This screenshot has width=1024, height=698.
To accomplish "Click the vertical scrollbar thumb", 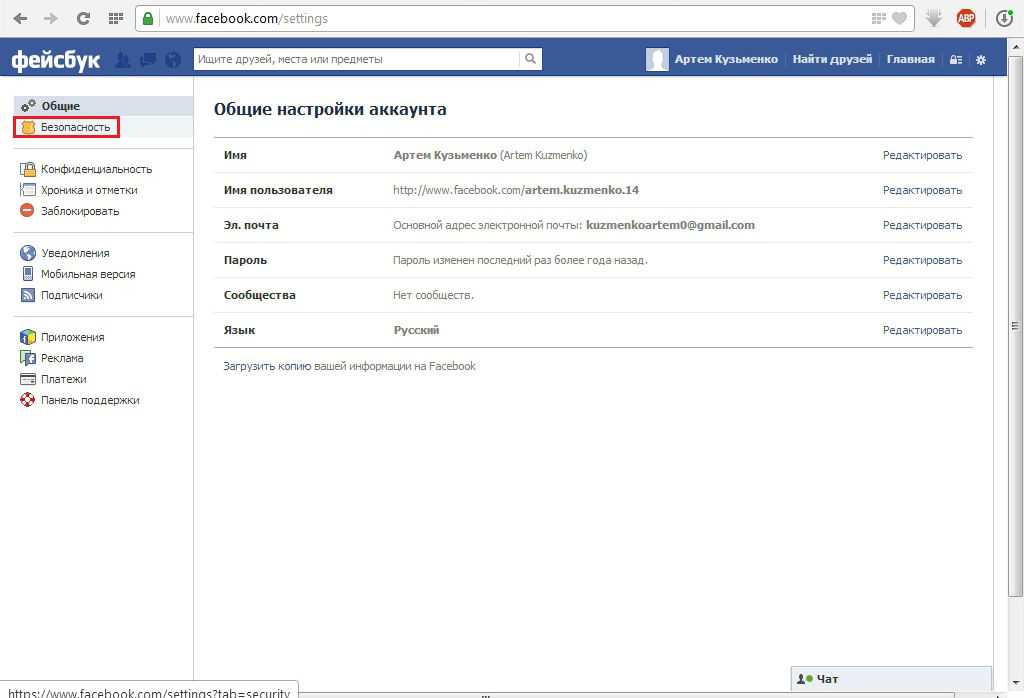I will tap(1016, 325).
